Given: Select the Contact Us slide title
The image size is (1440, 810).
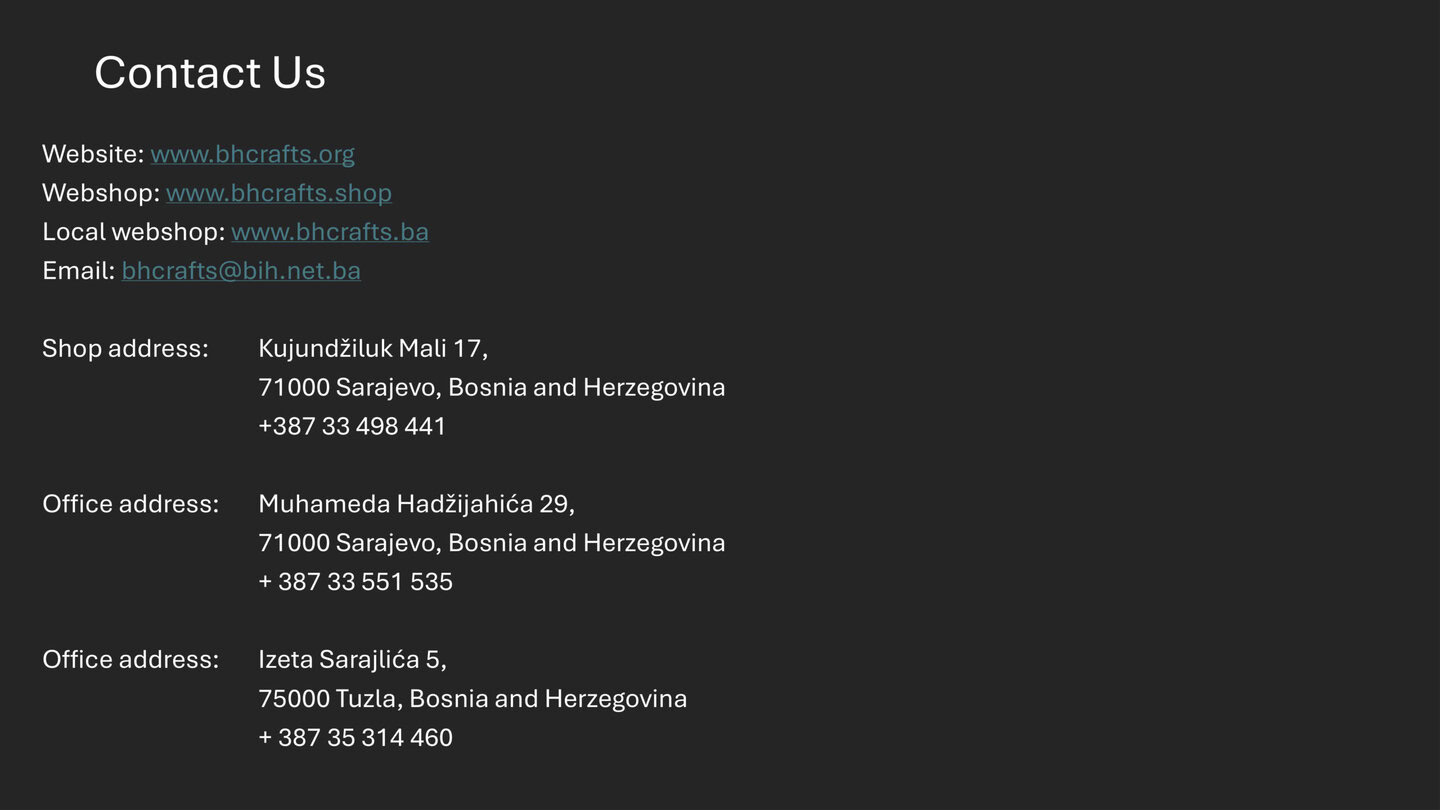Looking at the screenshot, I should (210, 73).
